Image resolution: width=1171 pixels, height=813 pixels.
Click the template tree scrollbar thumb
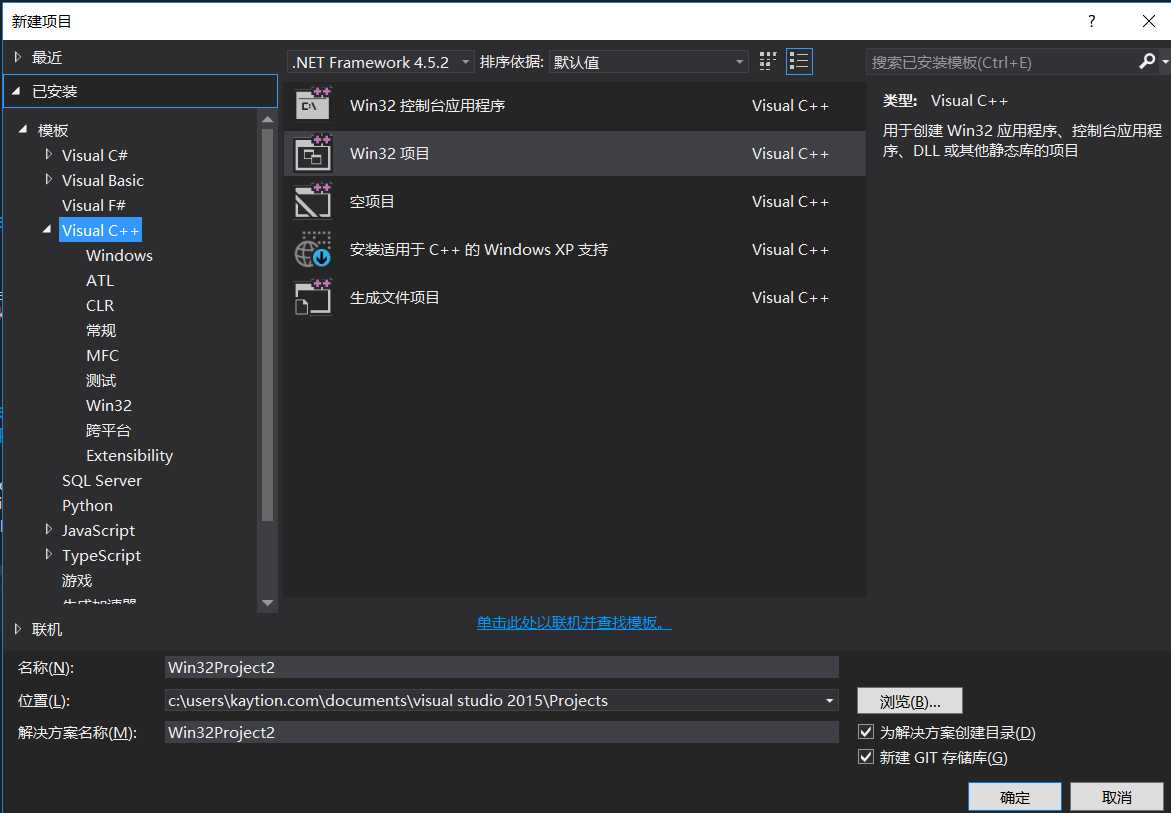(267, 324)
